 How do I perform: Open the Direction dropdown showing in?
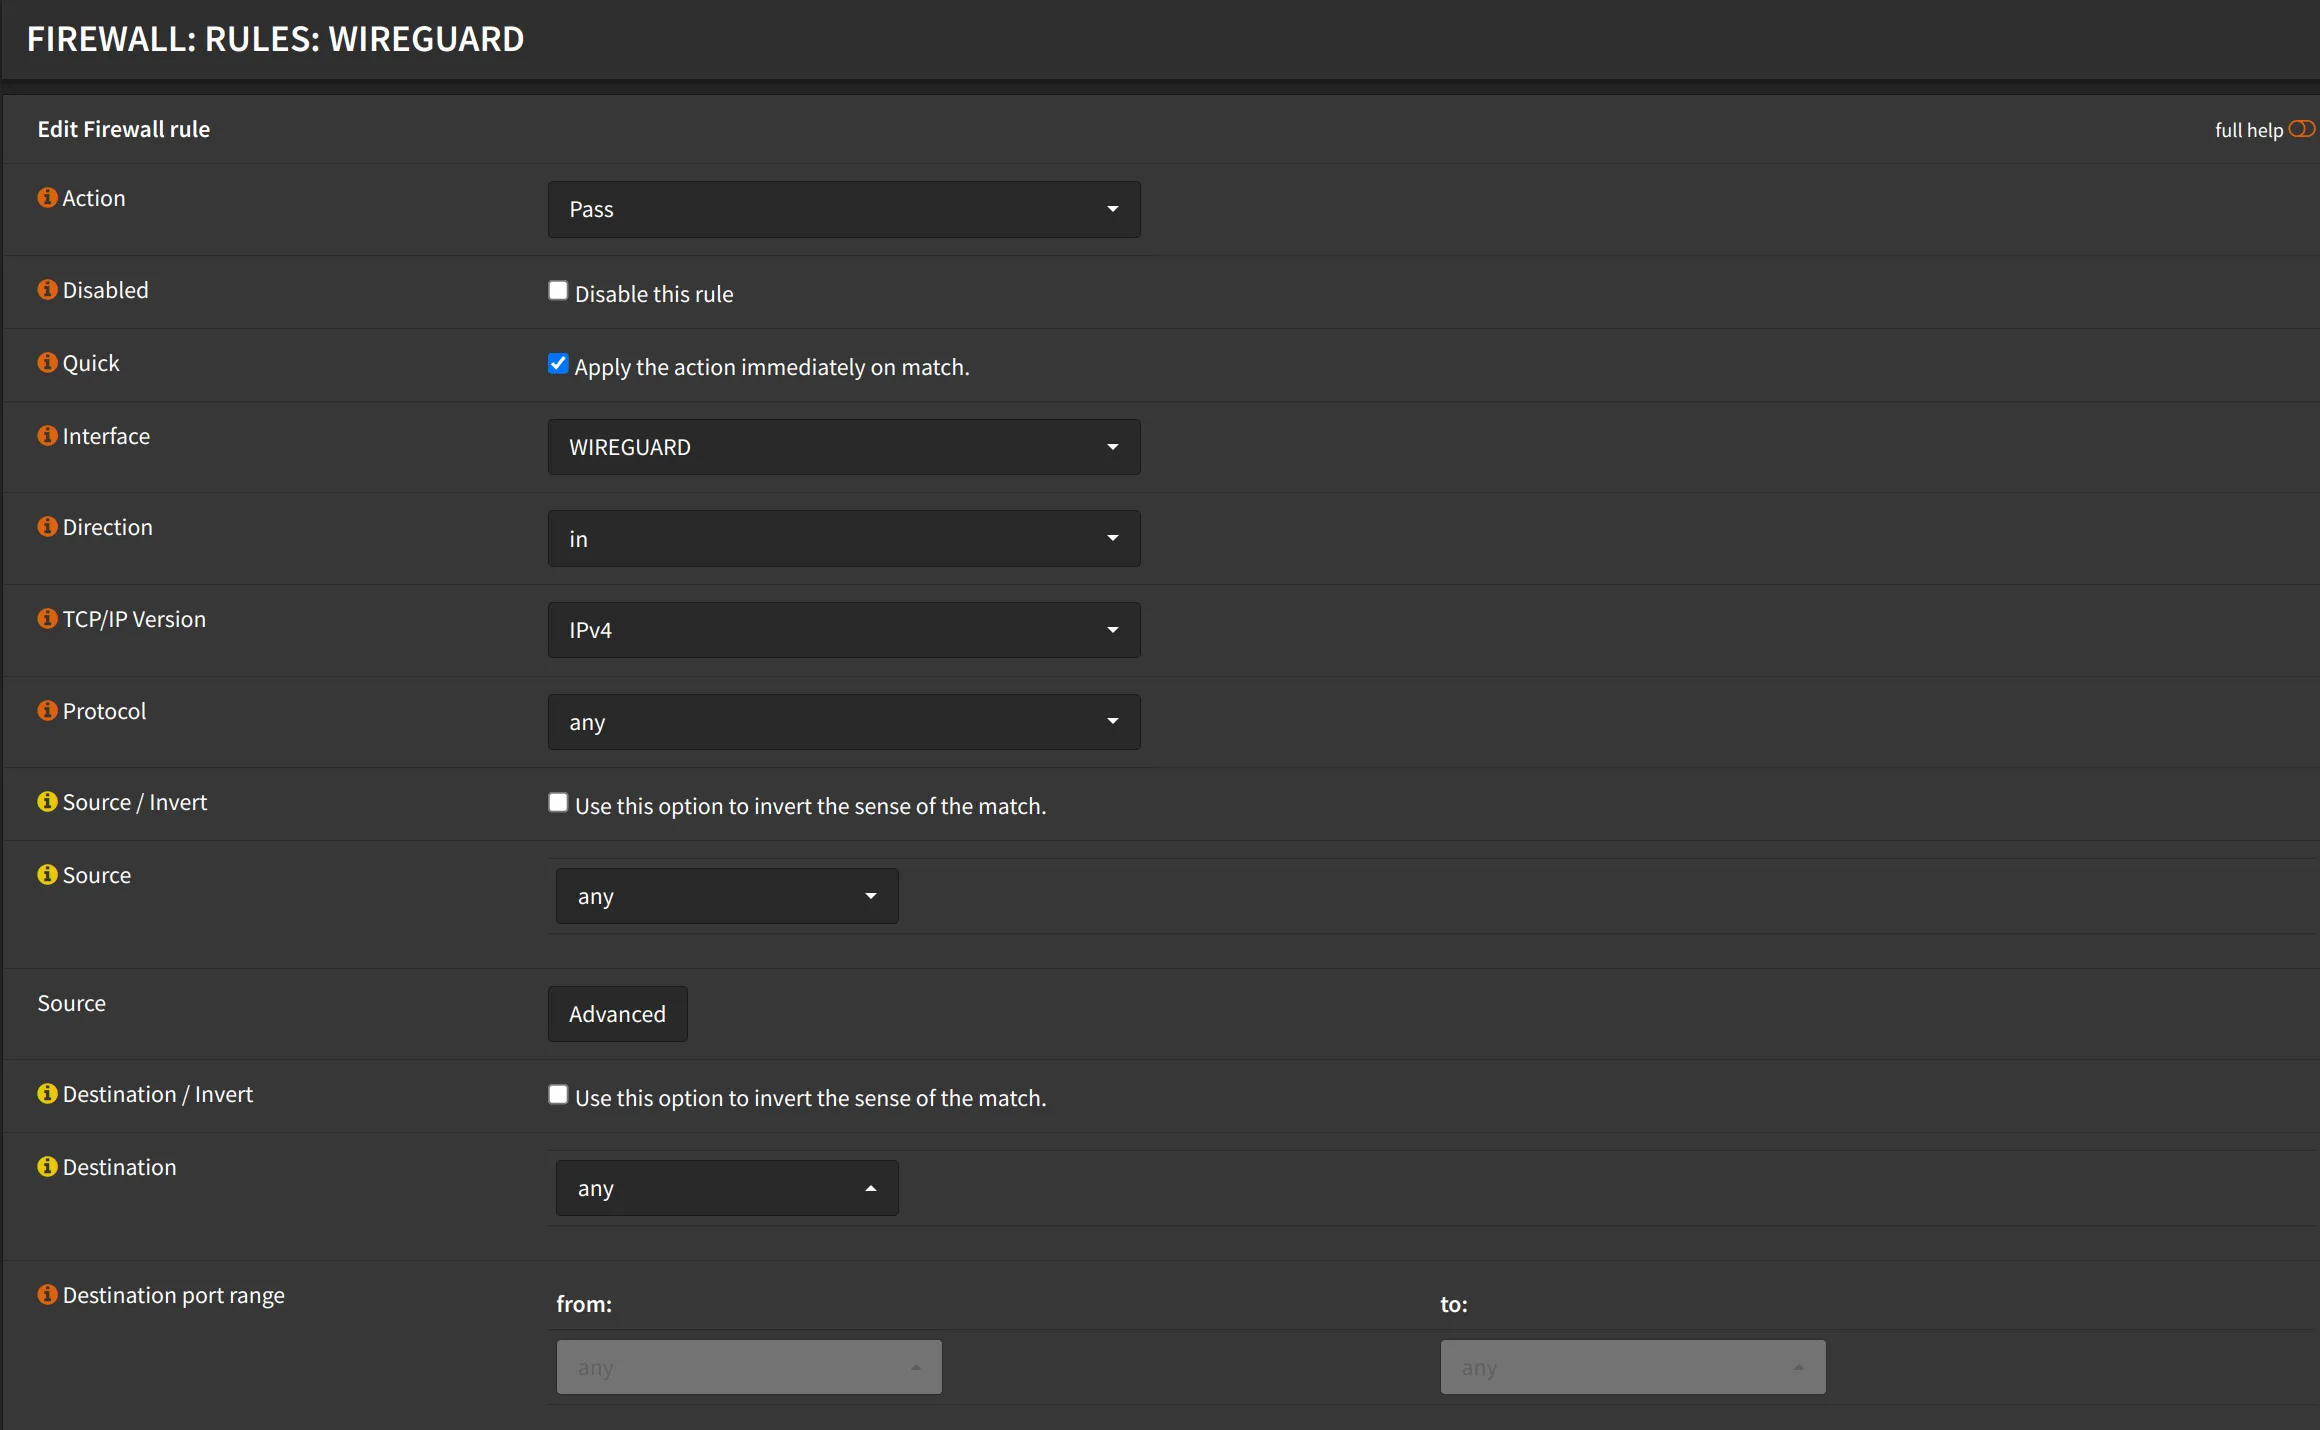[x=843, y=539]
